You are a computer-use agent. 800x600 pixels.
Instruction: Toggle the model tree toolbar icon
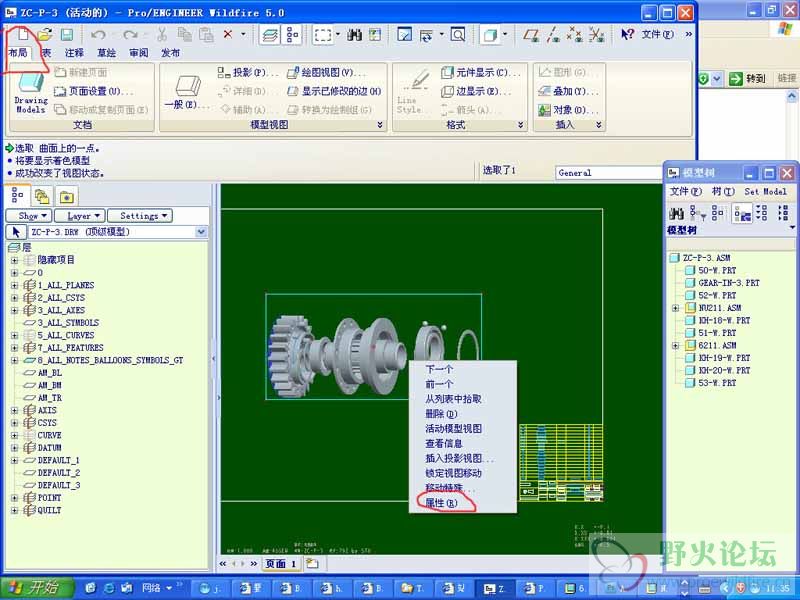pos(292,35)
